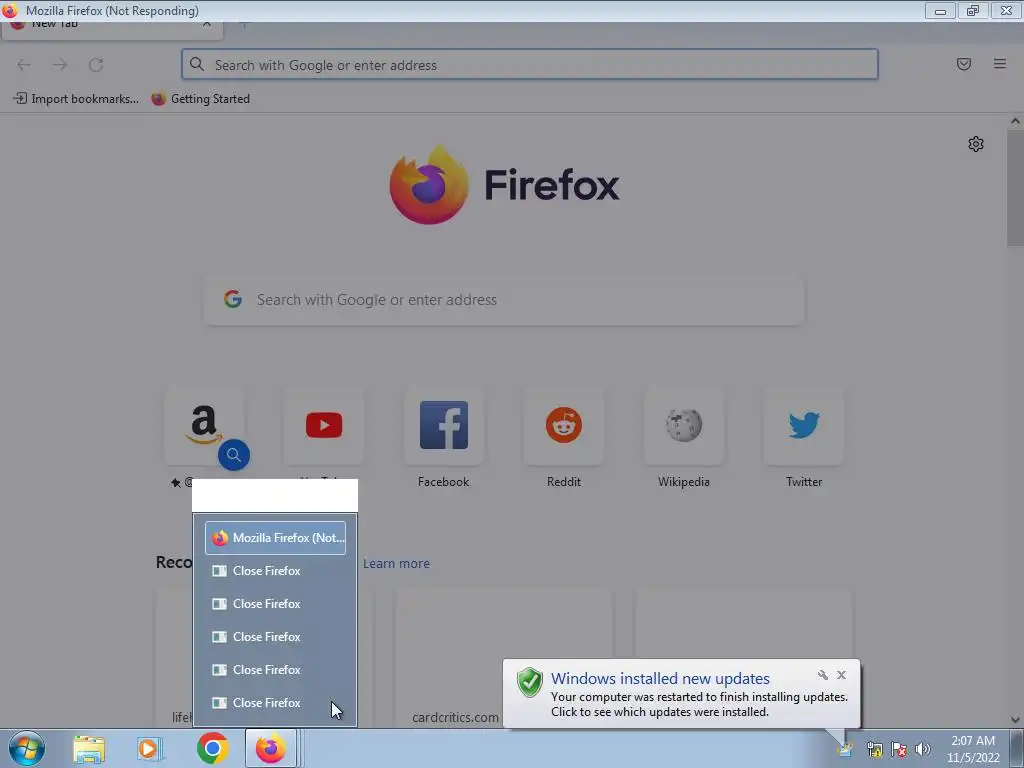
Task: Open the Action Center flag tray icon
Action: [899, 749]
